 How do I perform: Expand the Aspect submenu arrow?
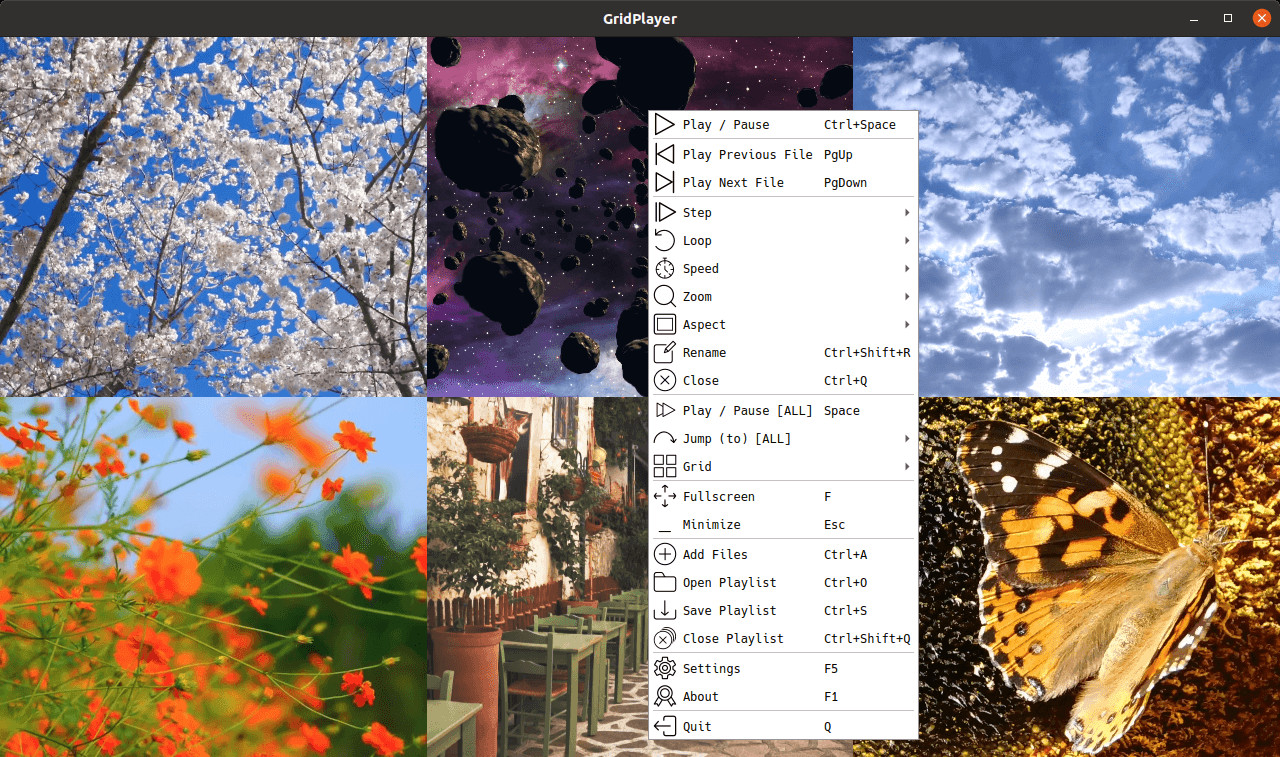click(x=907, y=324)
